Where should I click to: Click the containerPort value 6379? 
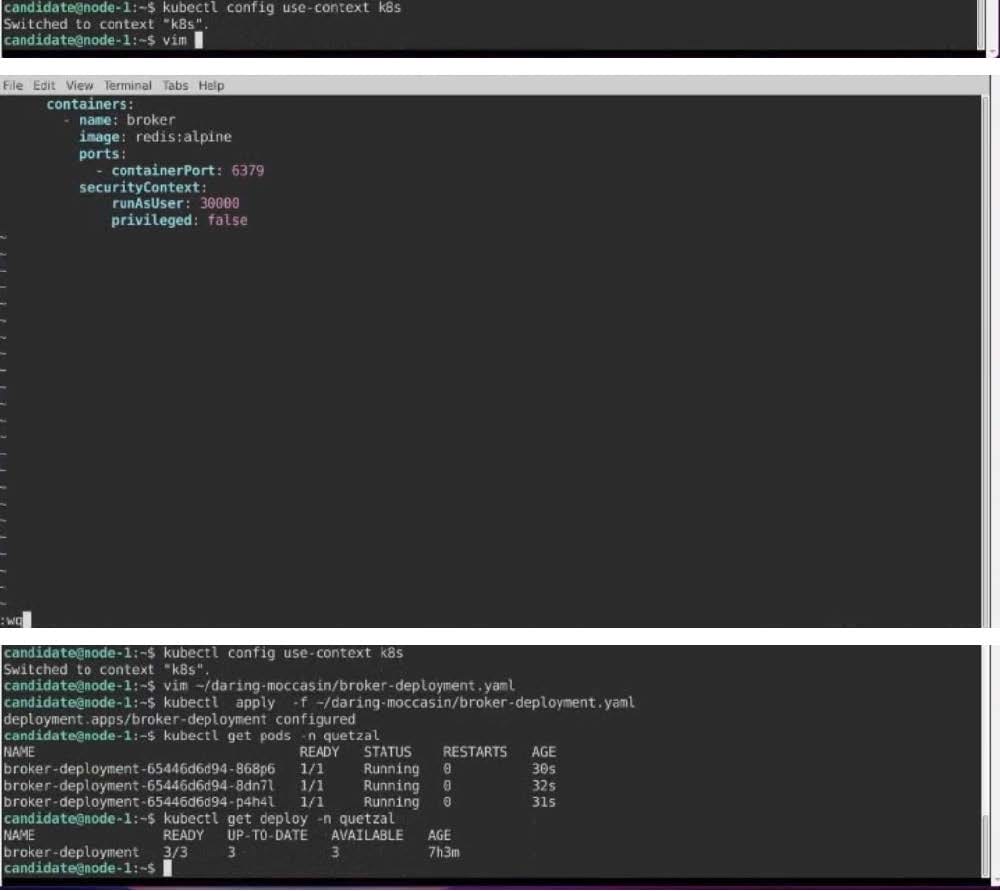[247, 171]
